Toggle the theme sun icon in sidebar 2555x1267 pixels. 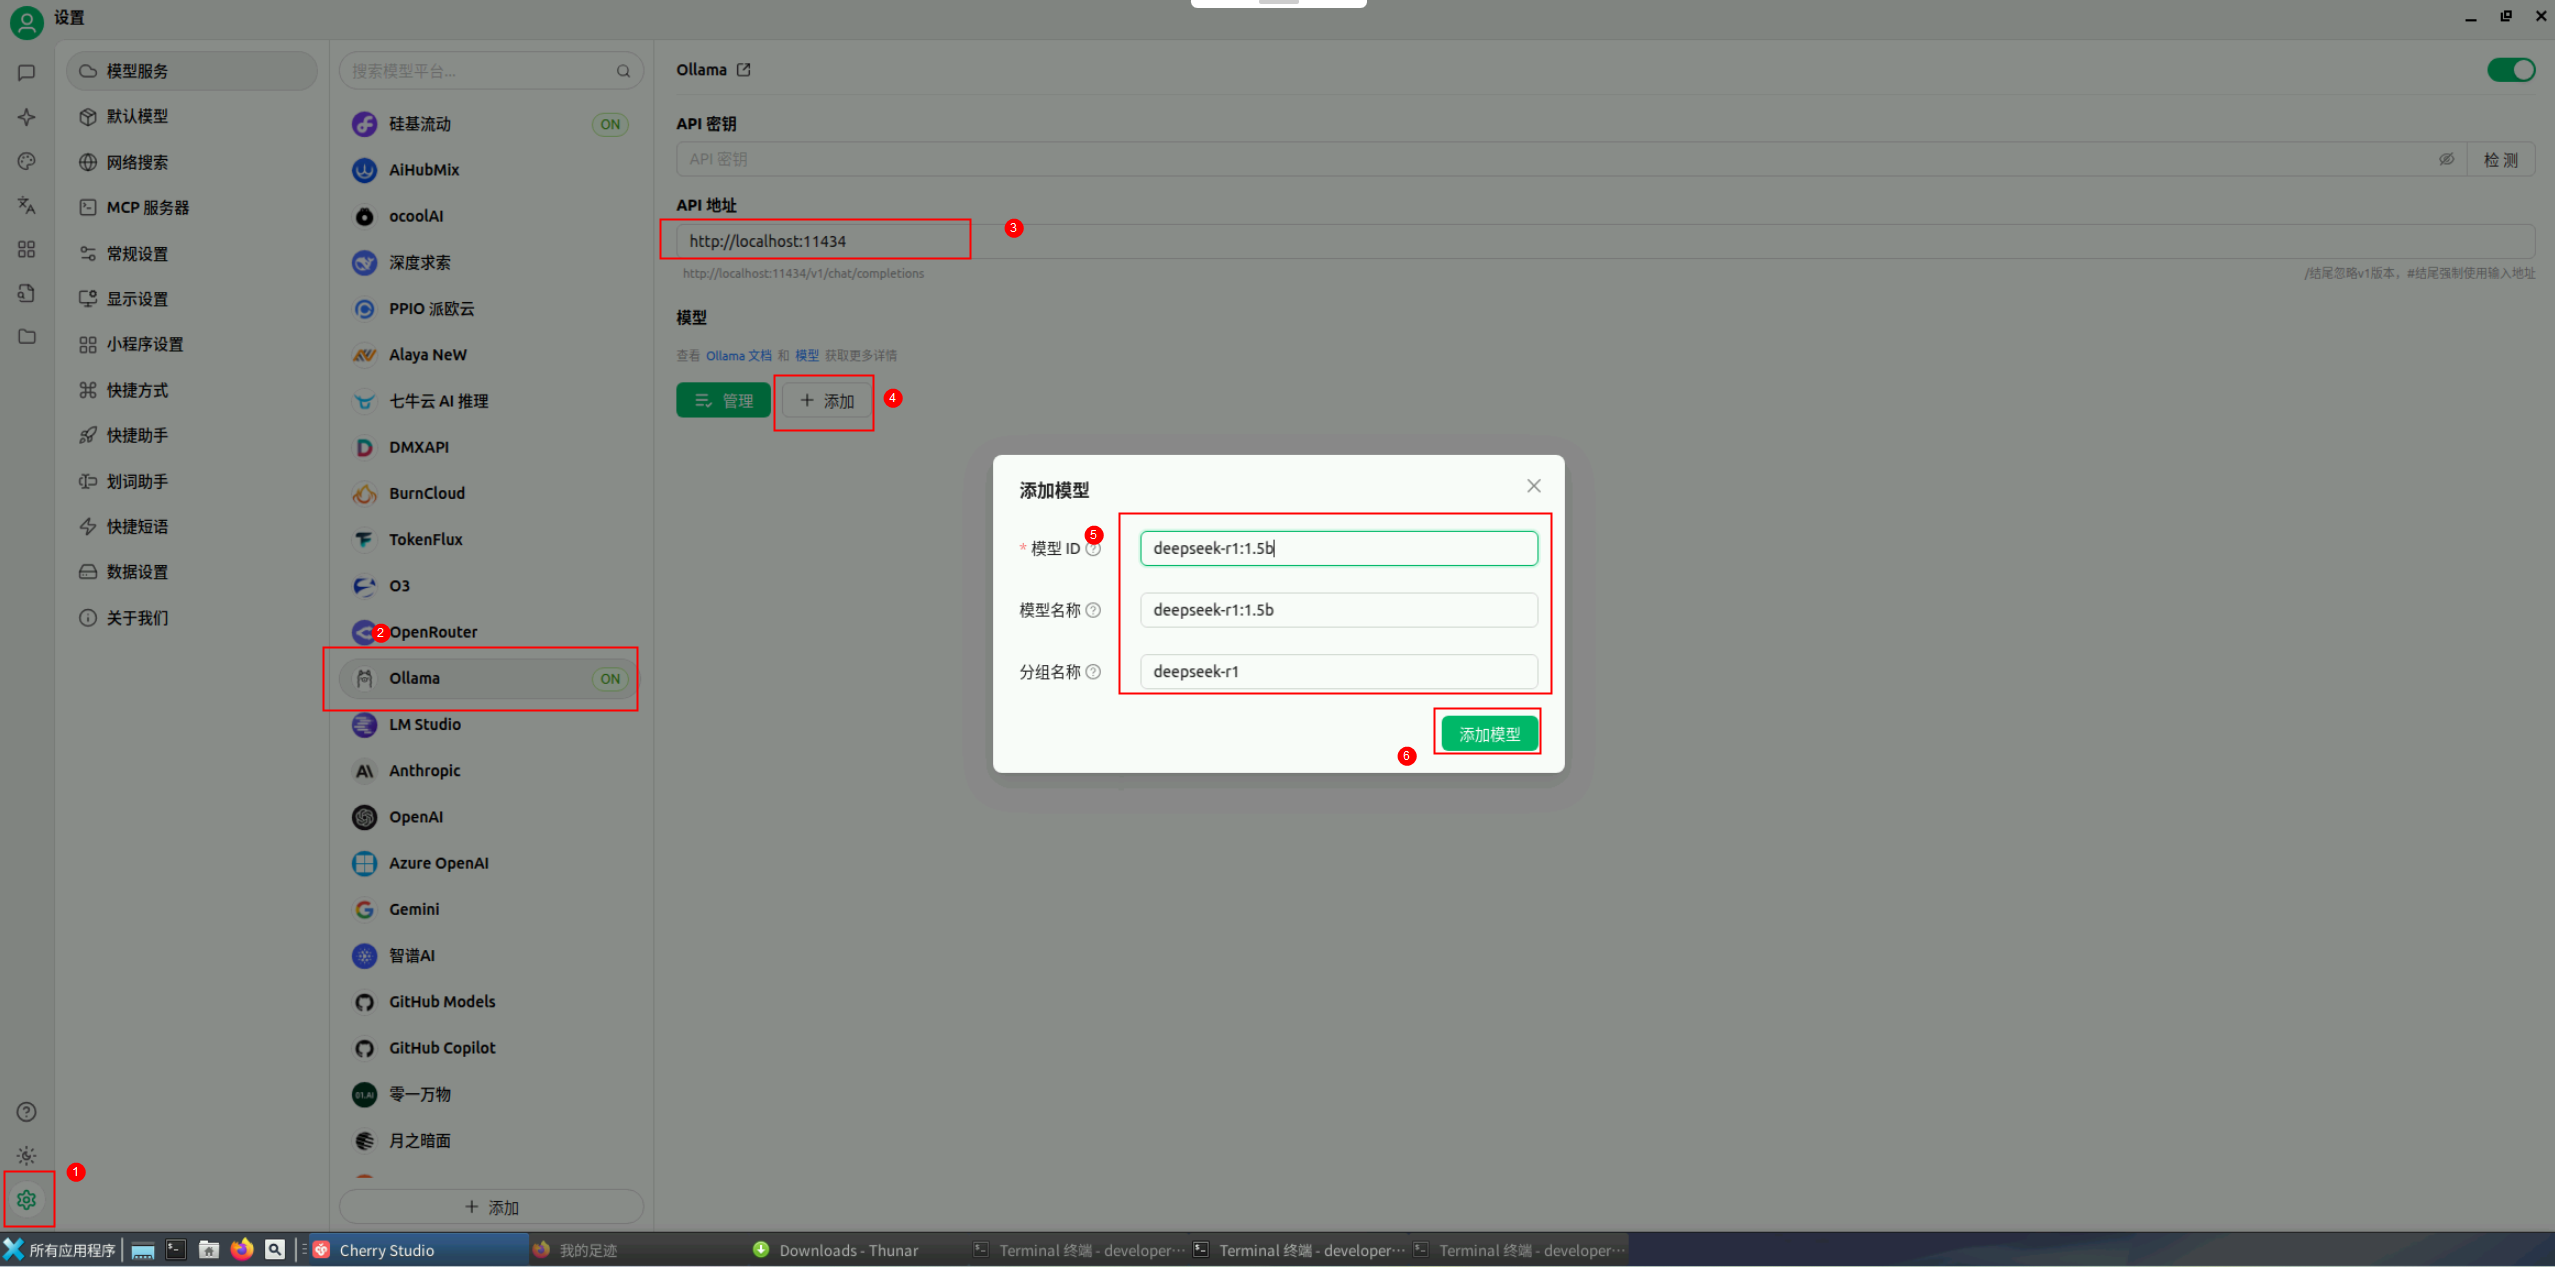[x=27, y=1156]
